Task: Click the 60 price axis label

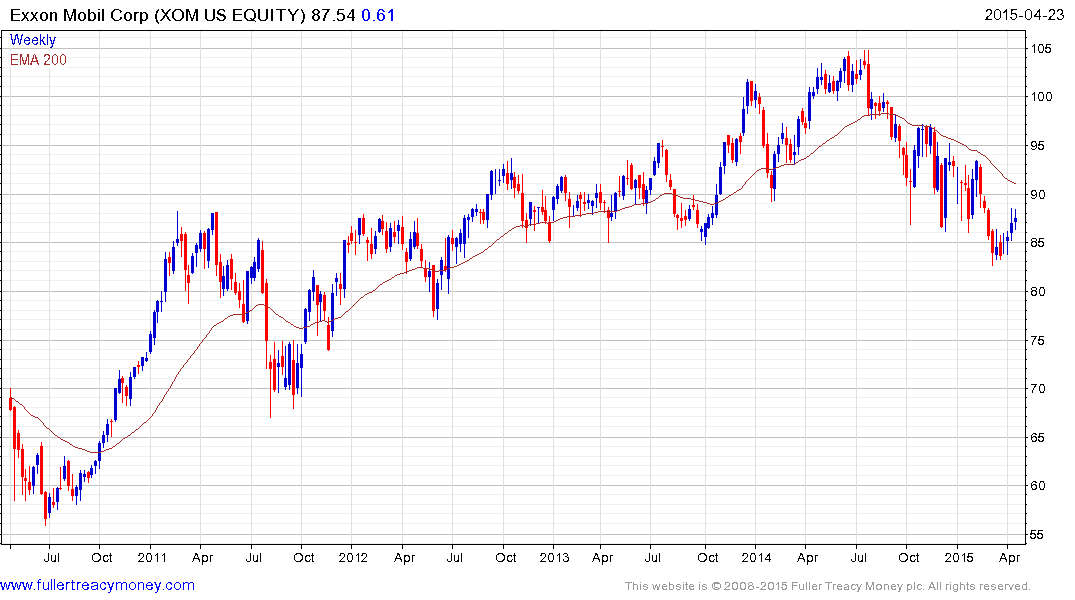Action: 1038,486
